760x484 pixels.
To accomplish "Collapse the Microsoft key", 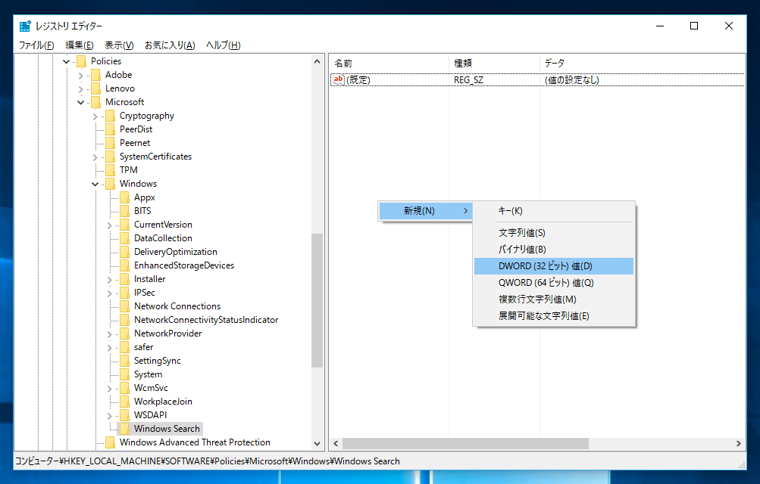I will pos(81,102).
